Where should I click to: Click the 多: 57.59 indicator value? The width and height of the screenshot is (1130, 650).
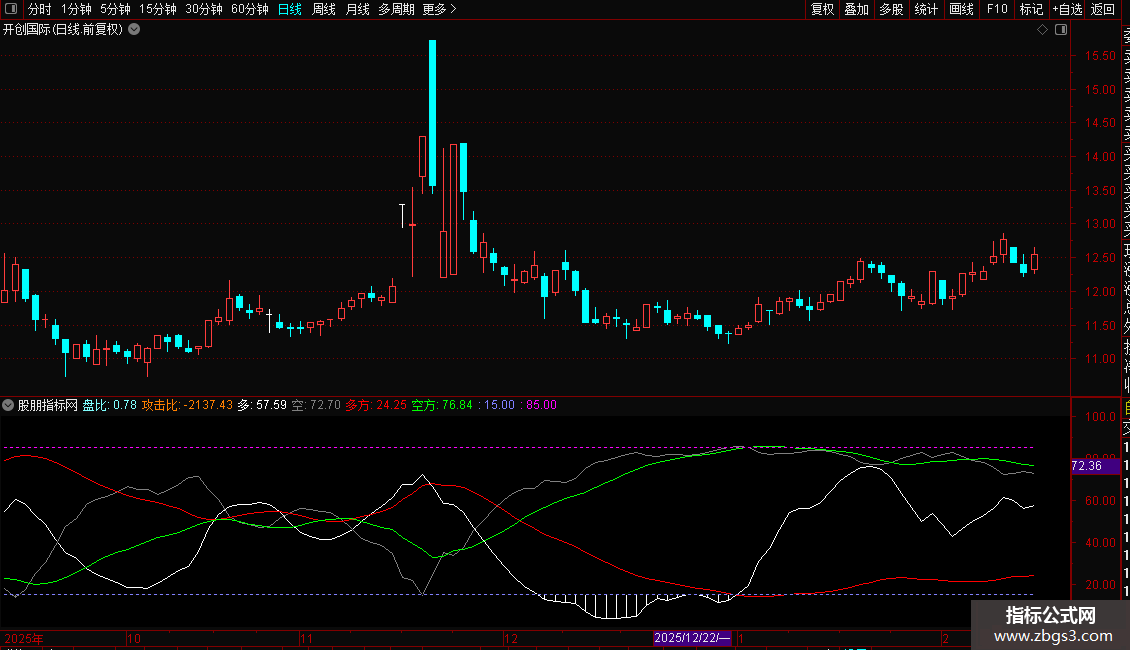262,405
